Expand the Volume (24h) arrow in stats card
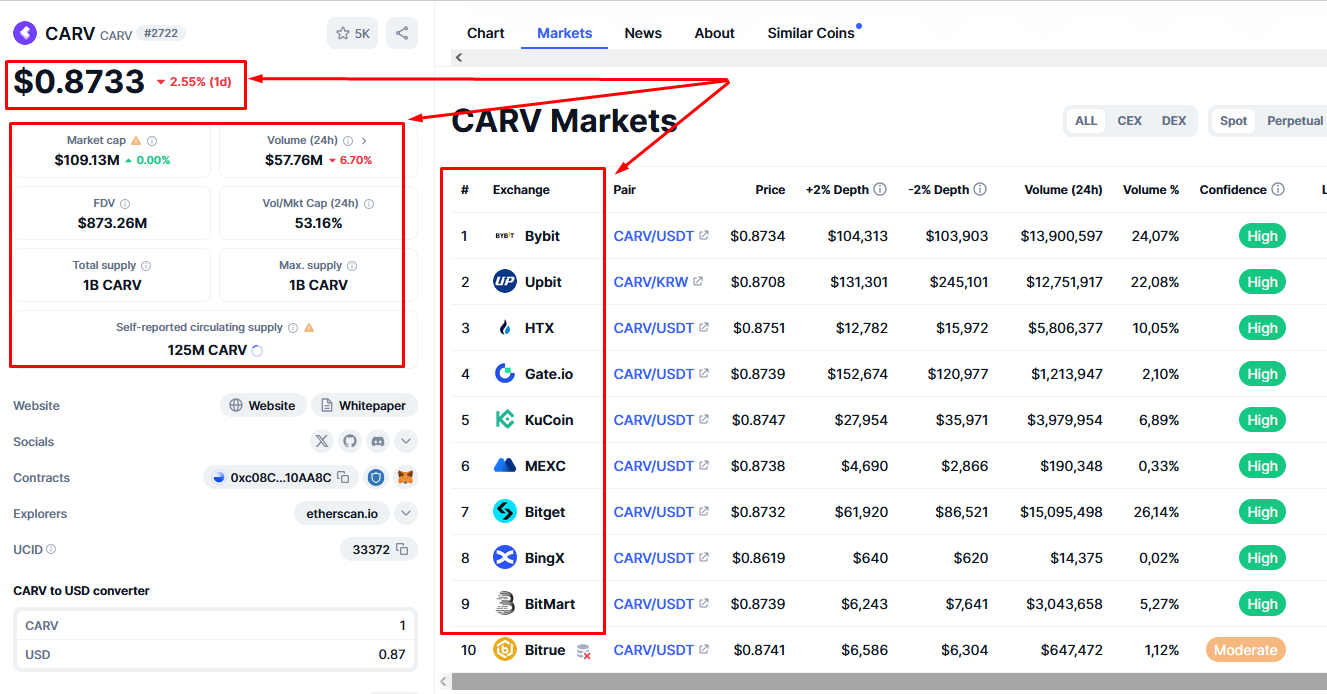The height and width of the screenshot is (694, 1327). [364, 141]
